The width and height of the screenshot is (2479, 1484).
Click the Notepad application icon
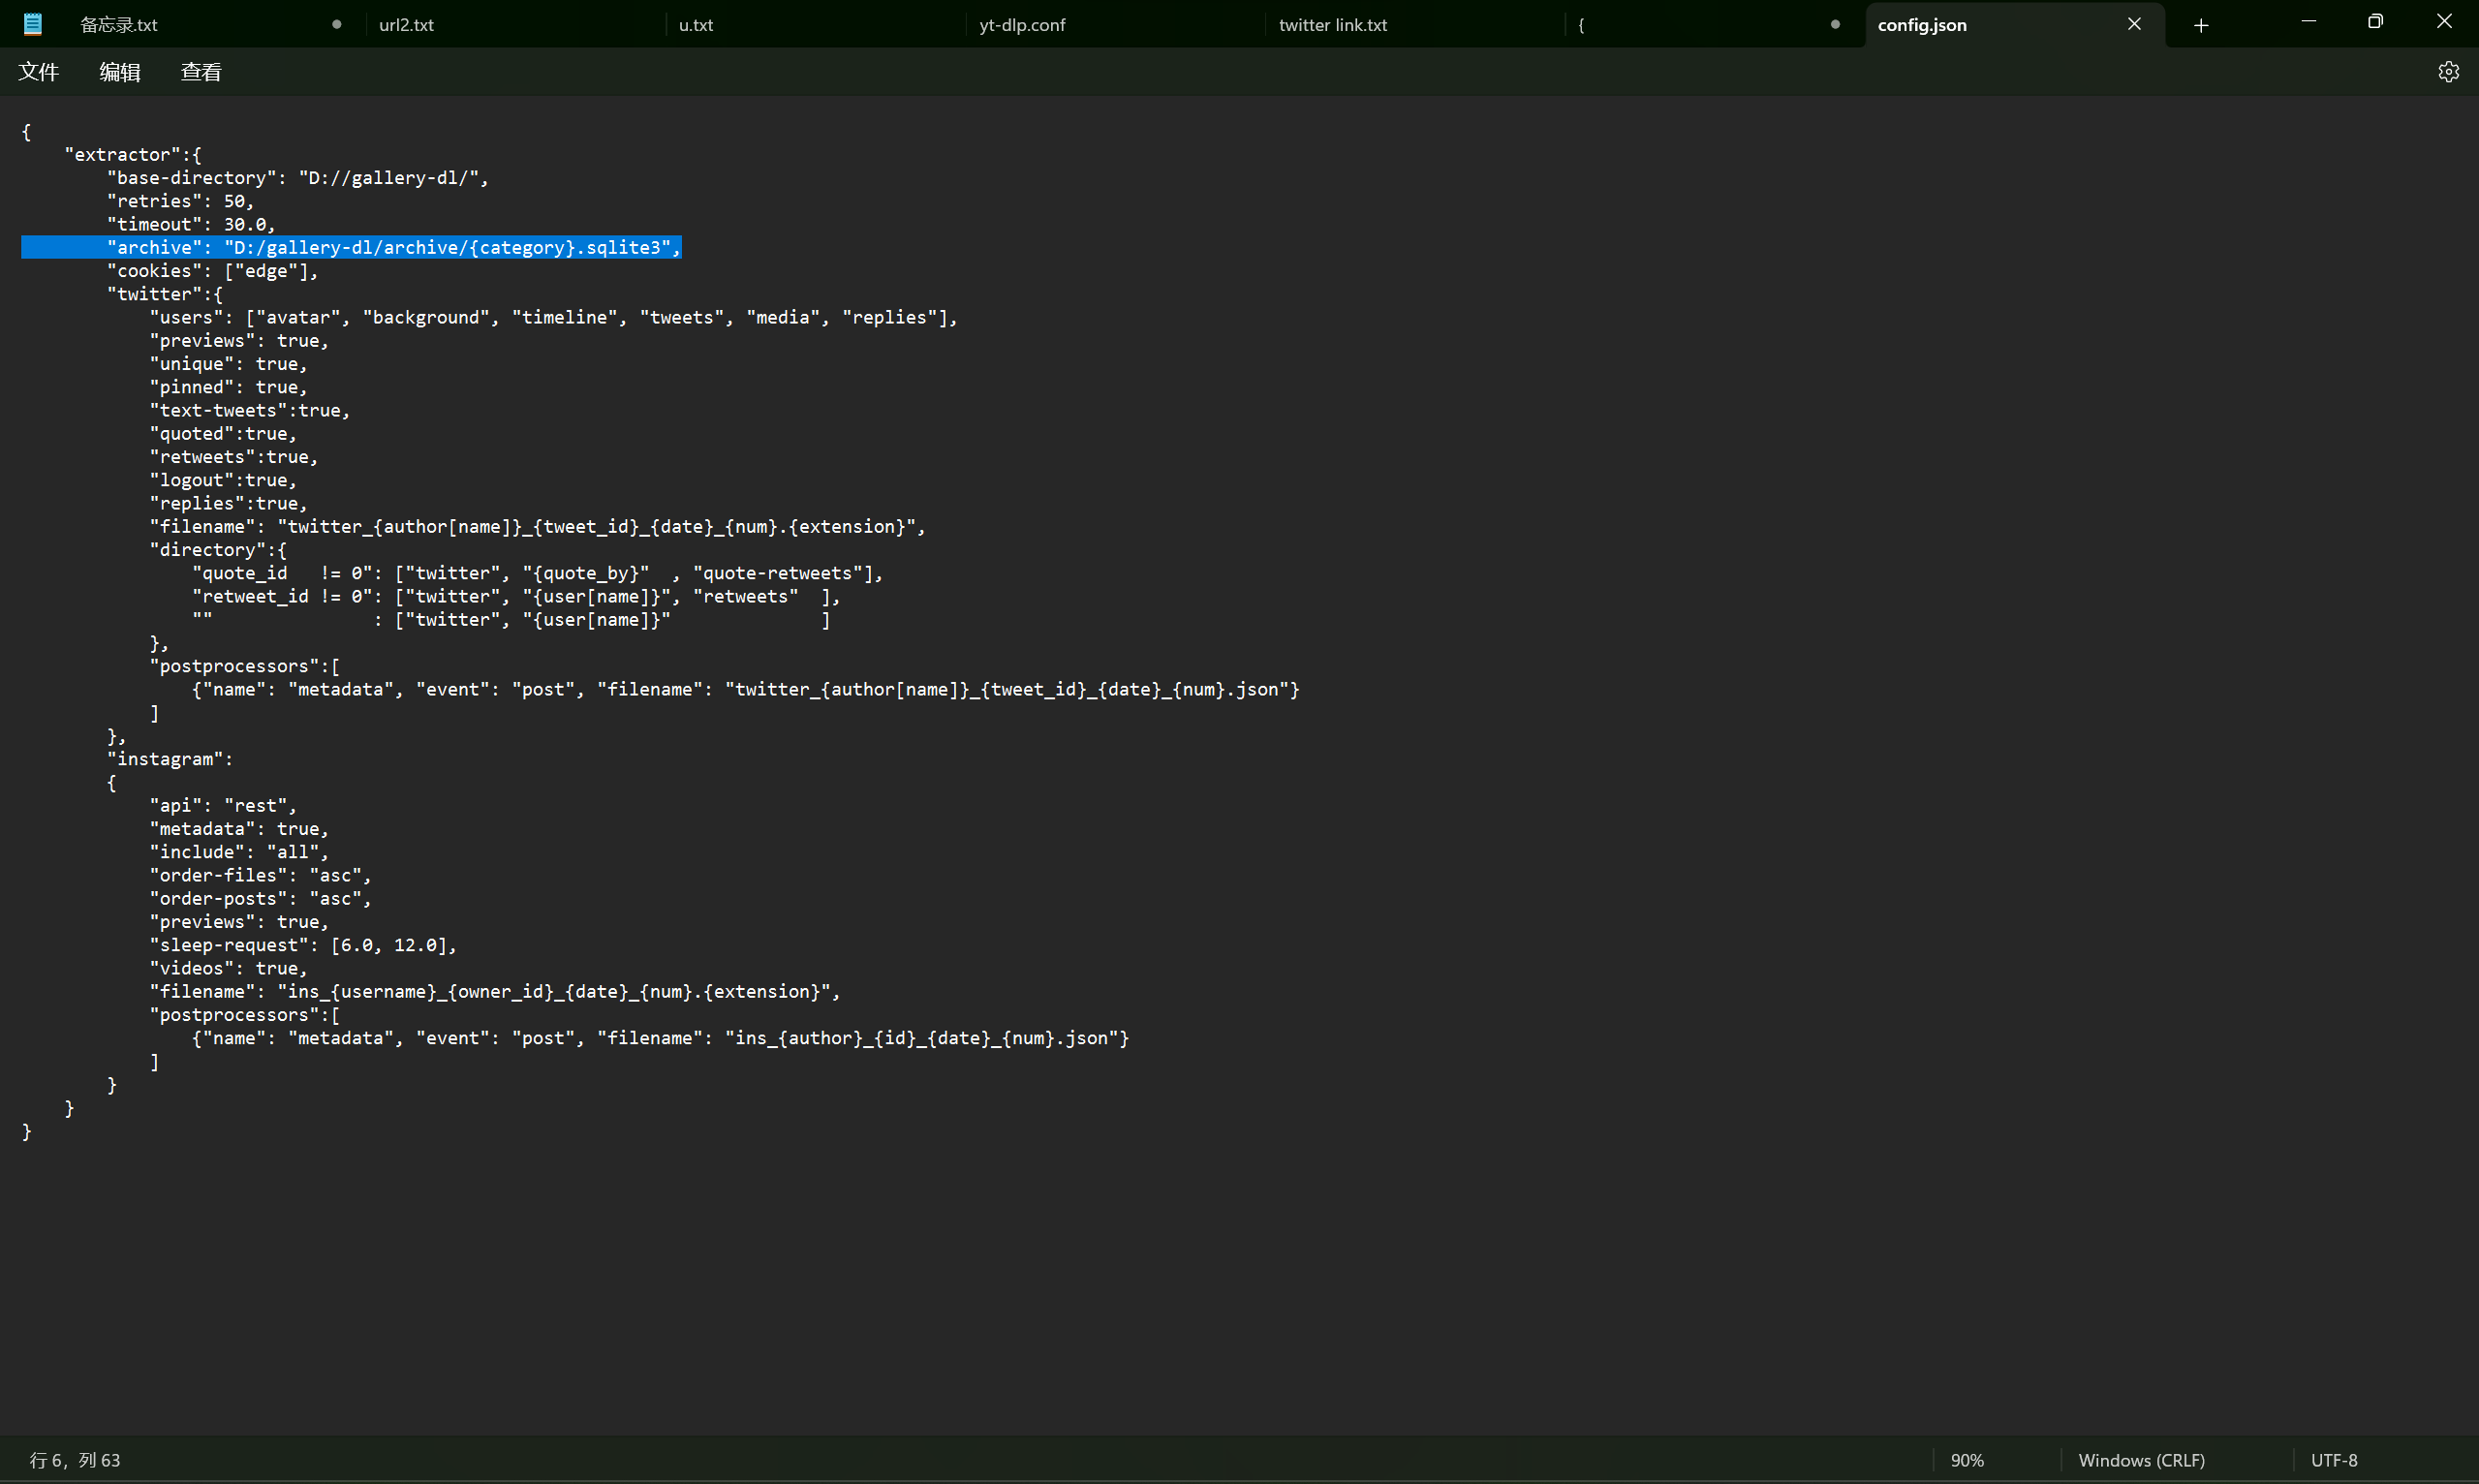(33, 22)
